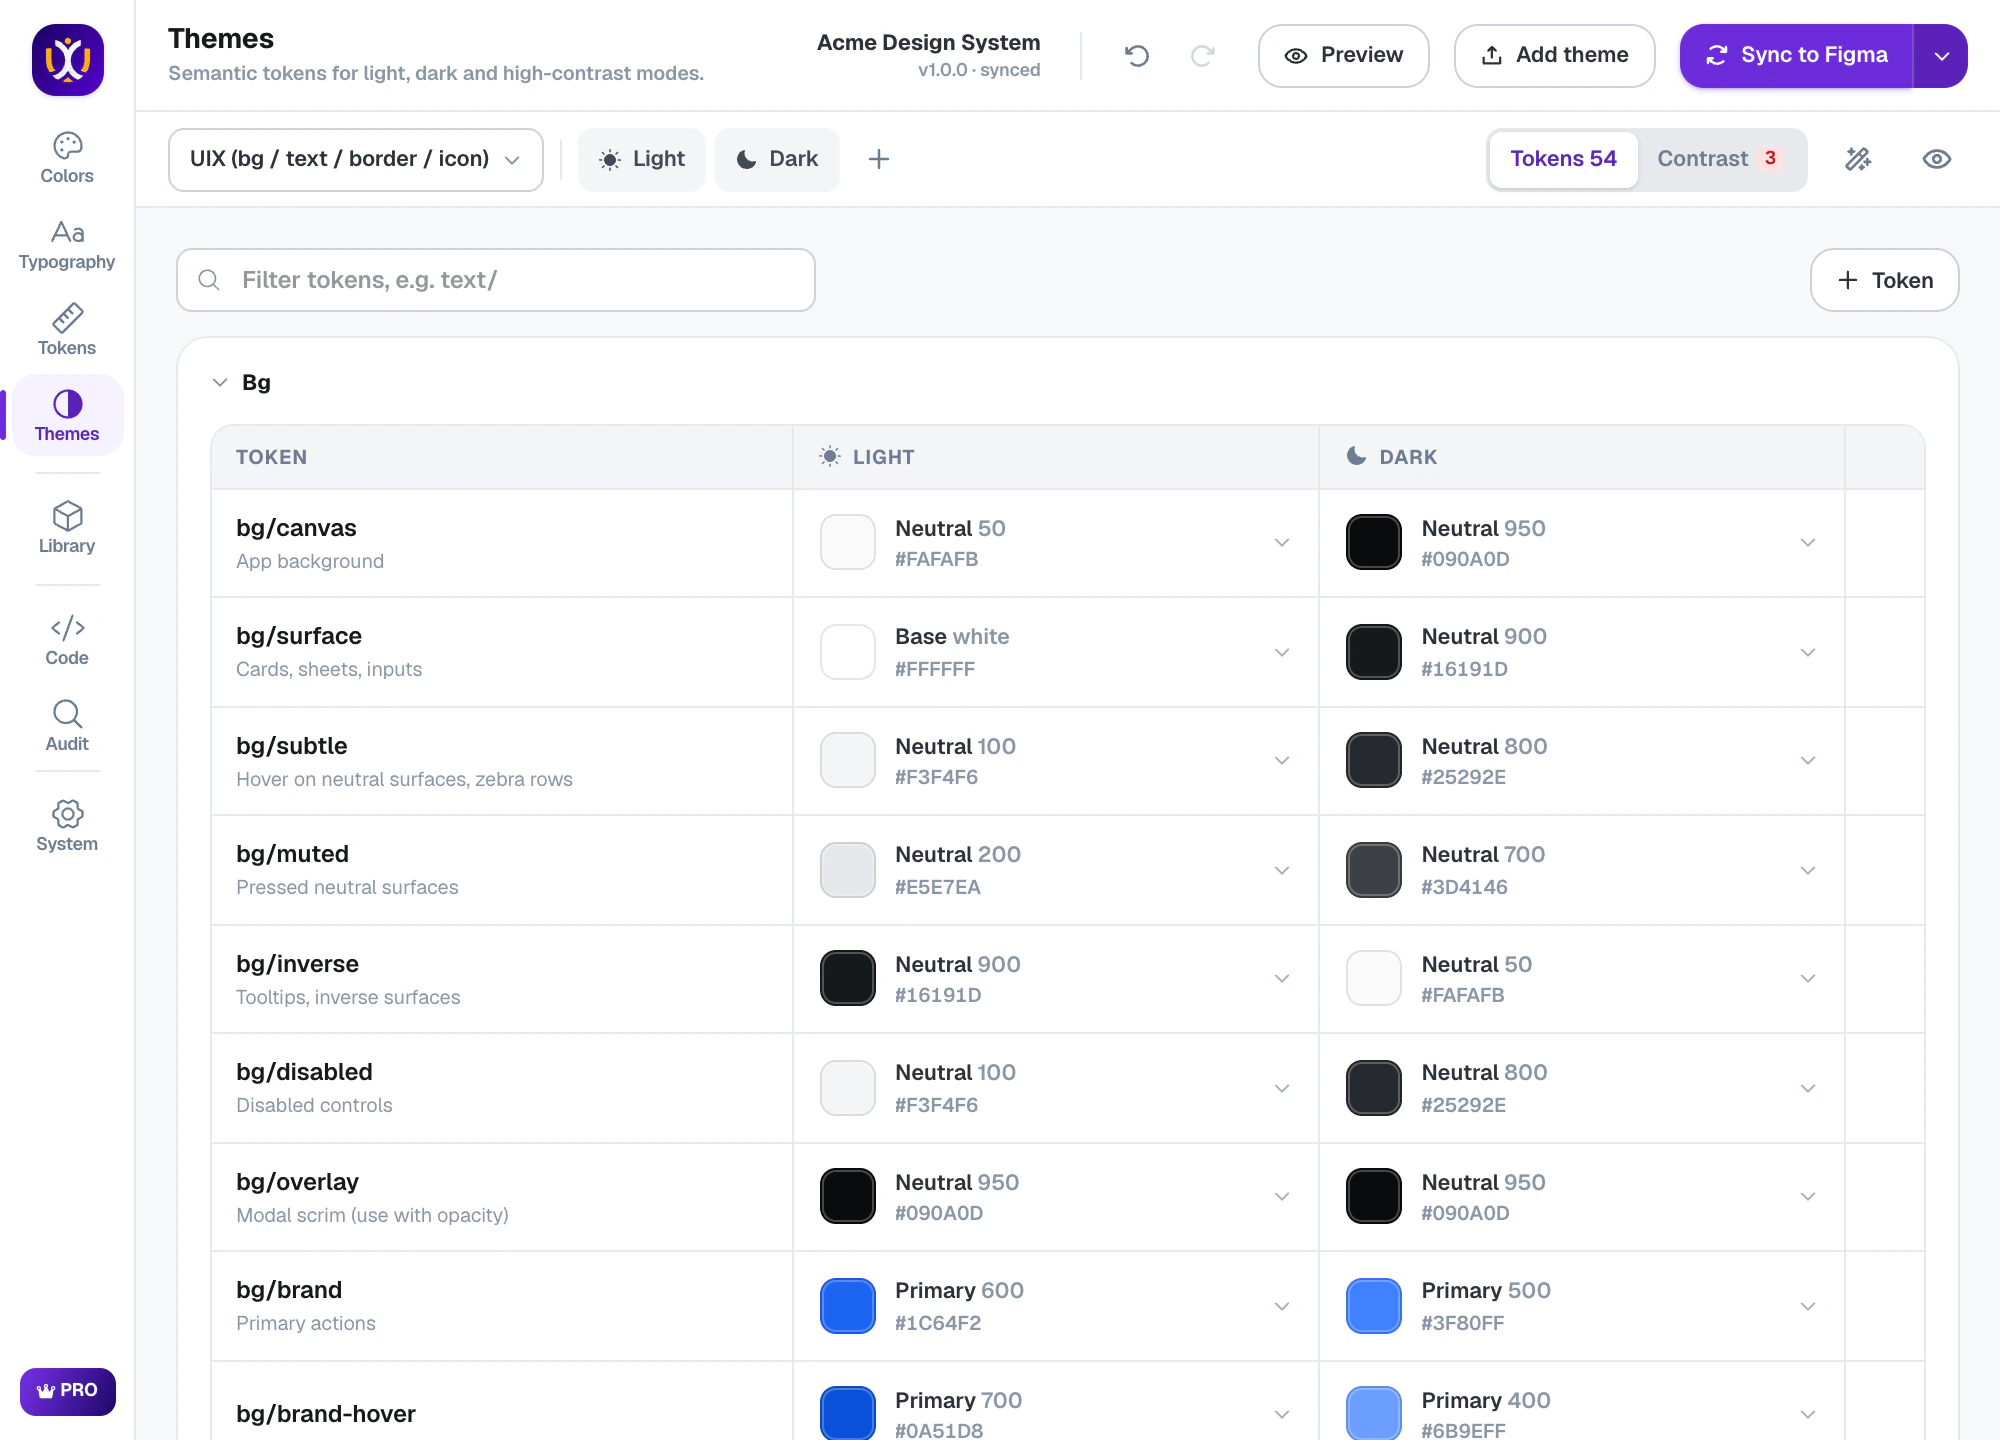This screenshot has height=1440, width=2000.
Task: Click the Neutral 900 swatch for bg/surface dark
Action: 1374,652
